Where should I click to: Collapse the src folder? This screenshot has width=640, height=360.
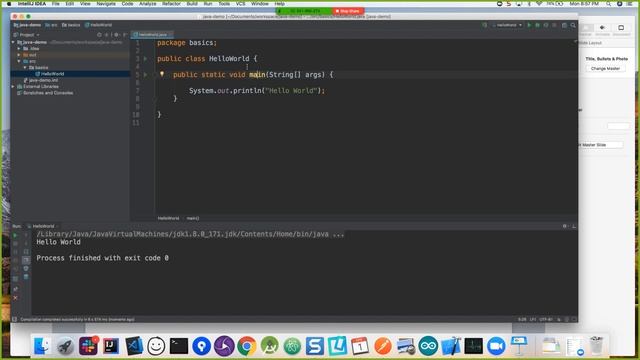[19, 61]
